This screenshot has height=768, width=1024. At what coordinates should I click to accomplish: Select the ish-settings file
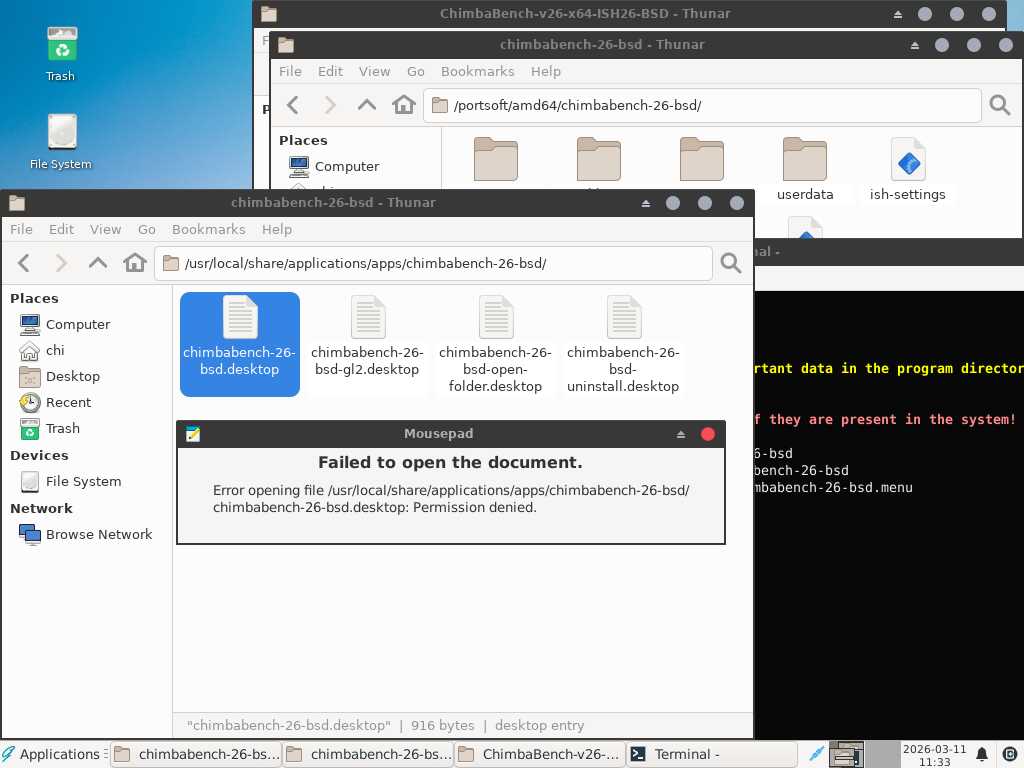tap(908, 169)
